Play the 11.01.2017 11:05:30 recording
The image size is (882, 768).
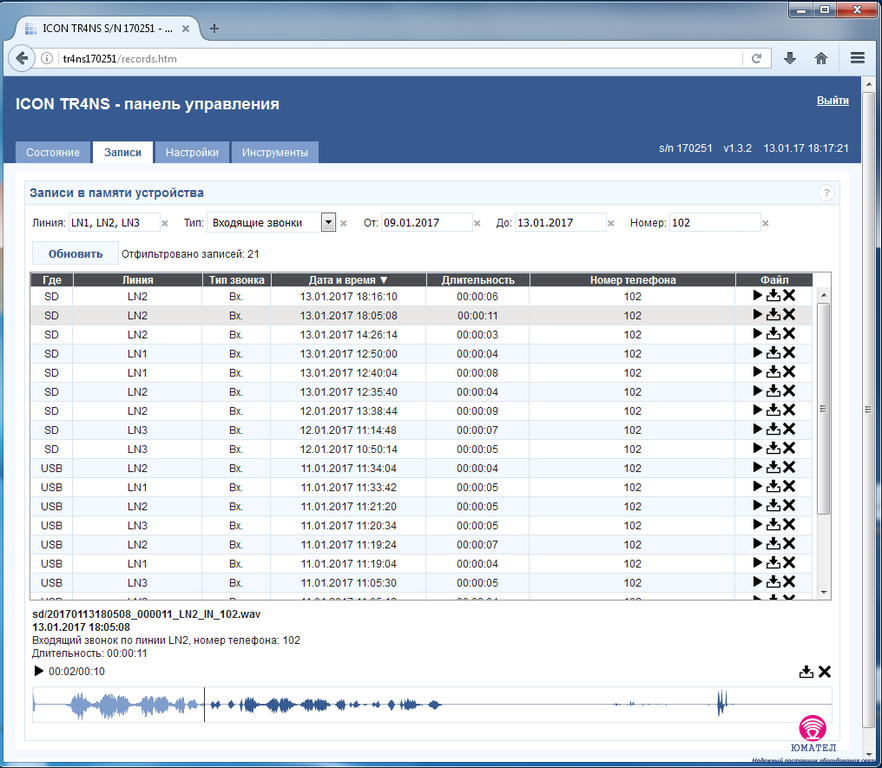point(757,582)
